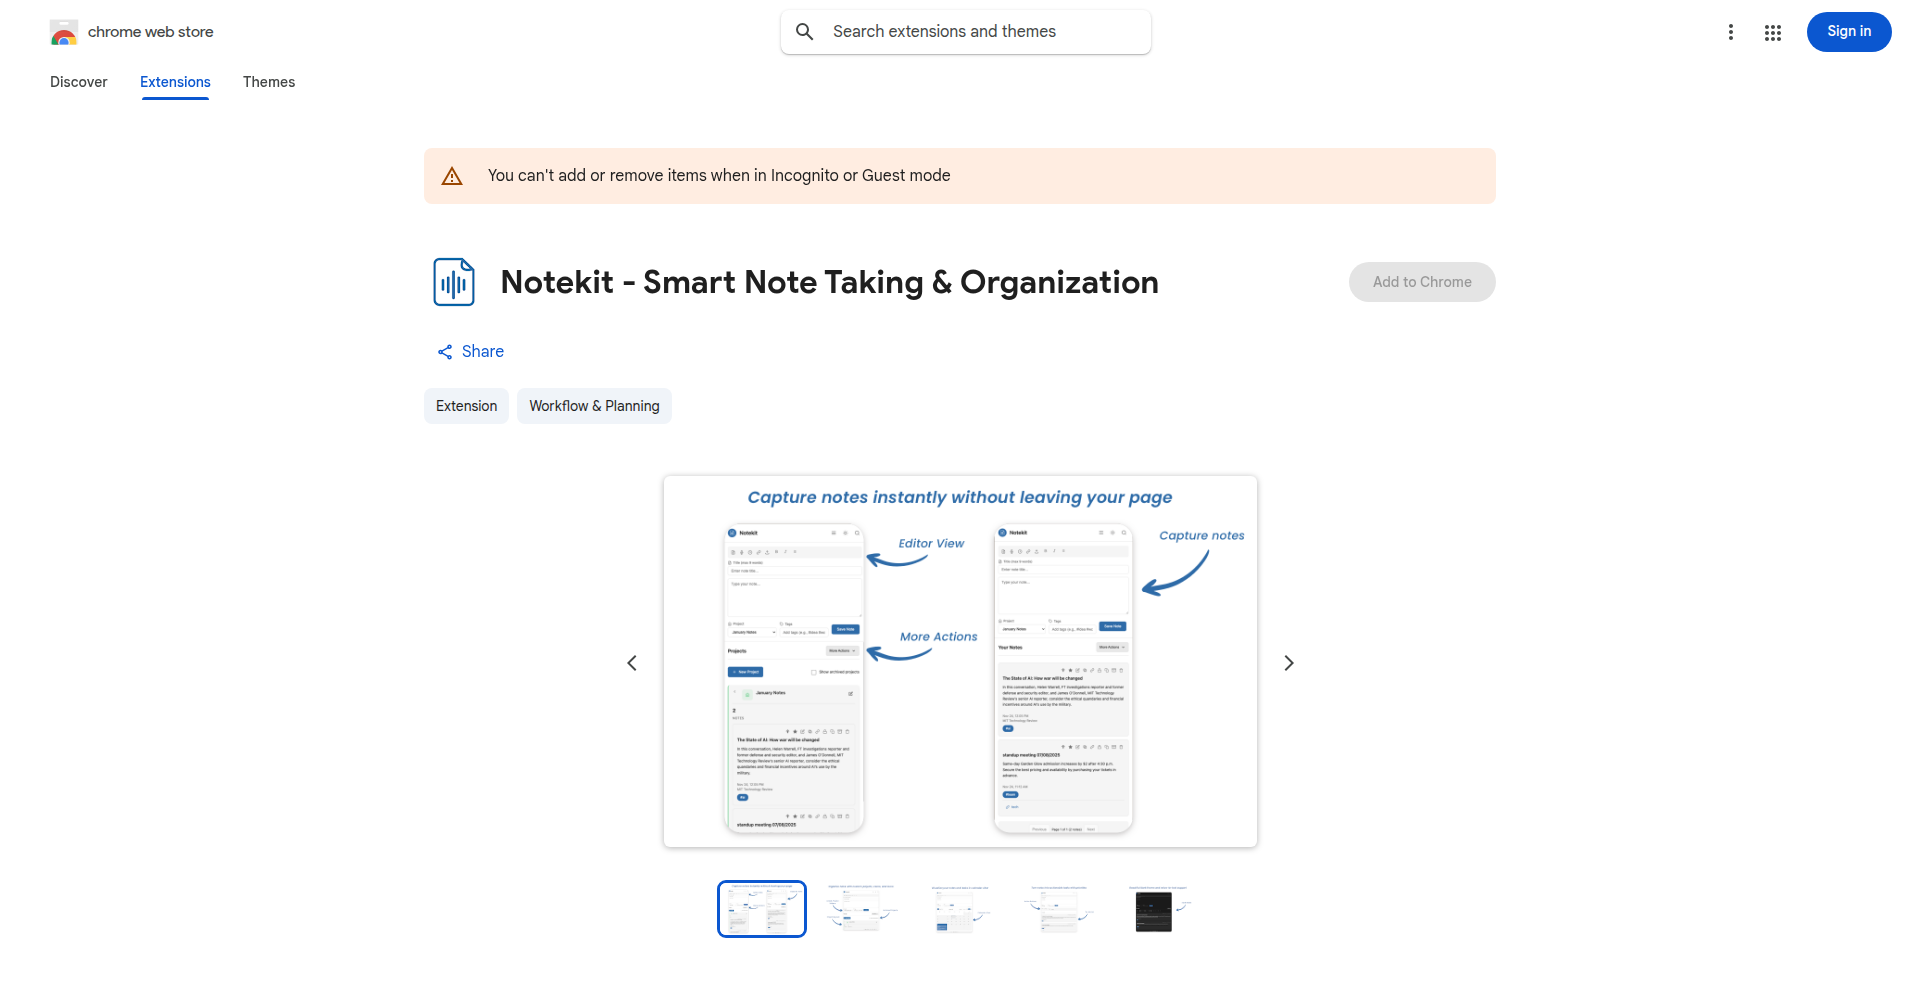Show the previous screenshot
Viewport: 1920px width, 993px height.
[x=632, y=663]
